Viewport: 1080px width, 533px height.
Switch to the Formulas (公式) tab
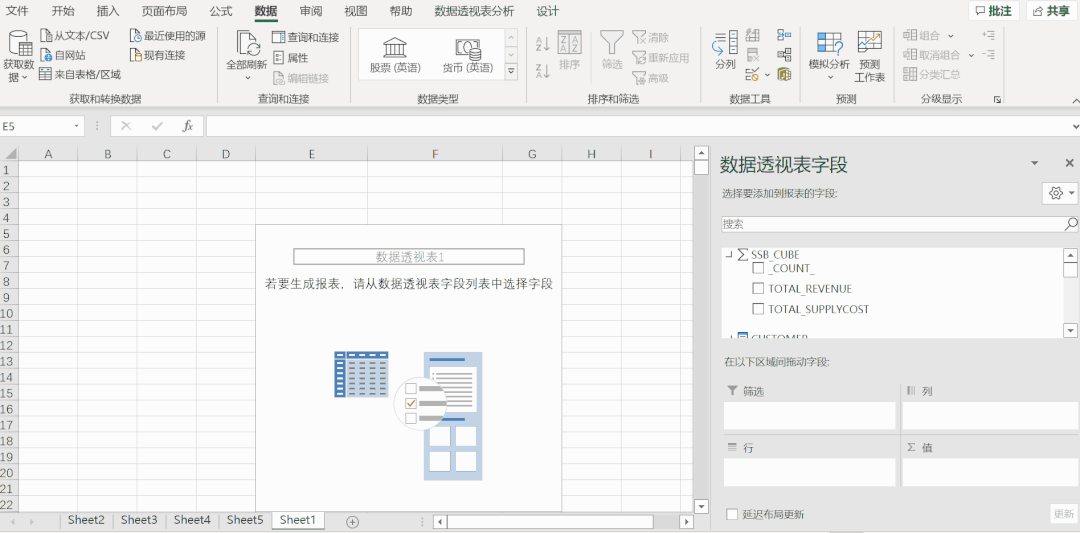pyautogui.click(x=220, y=11)
